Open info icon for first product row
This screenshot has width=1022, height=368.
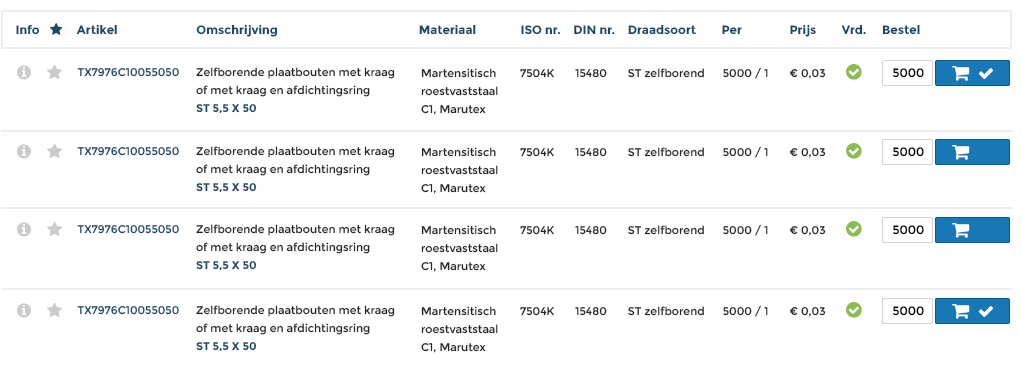23,72
